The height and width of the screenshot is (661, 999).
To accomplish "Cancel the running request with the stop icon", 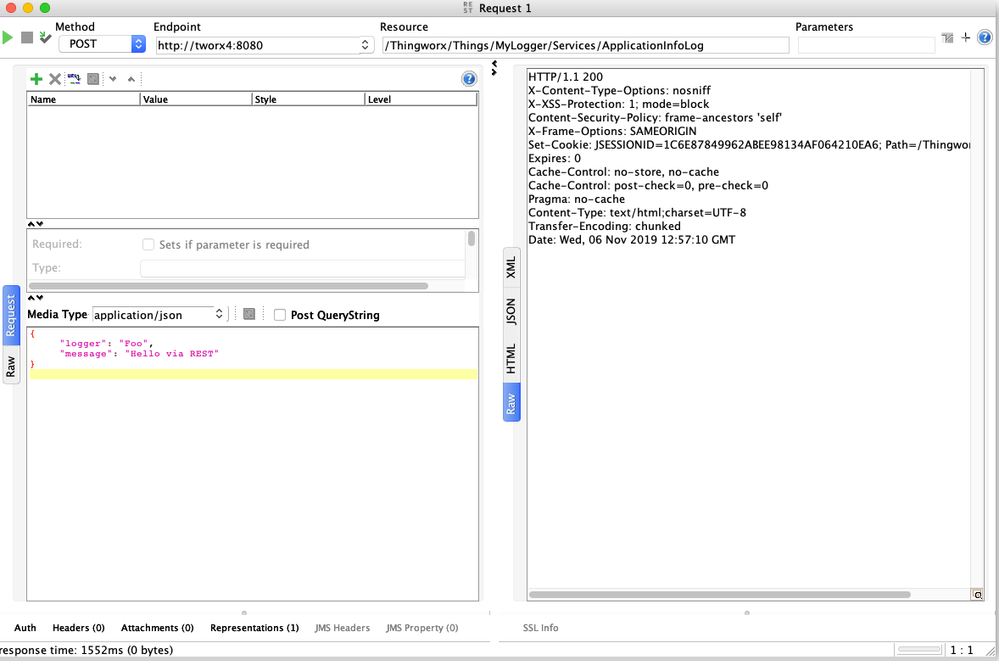I will click(27, 38).
